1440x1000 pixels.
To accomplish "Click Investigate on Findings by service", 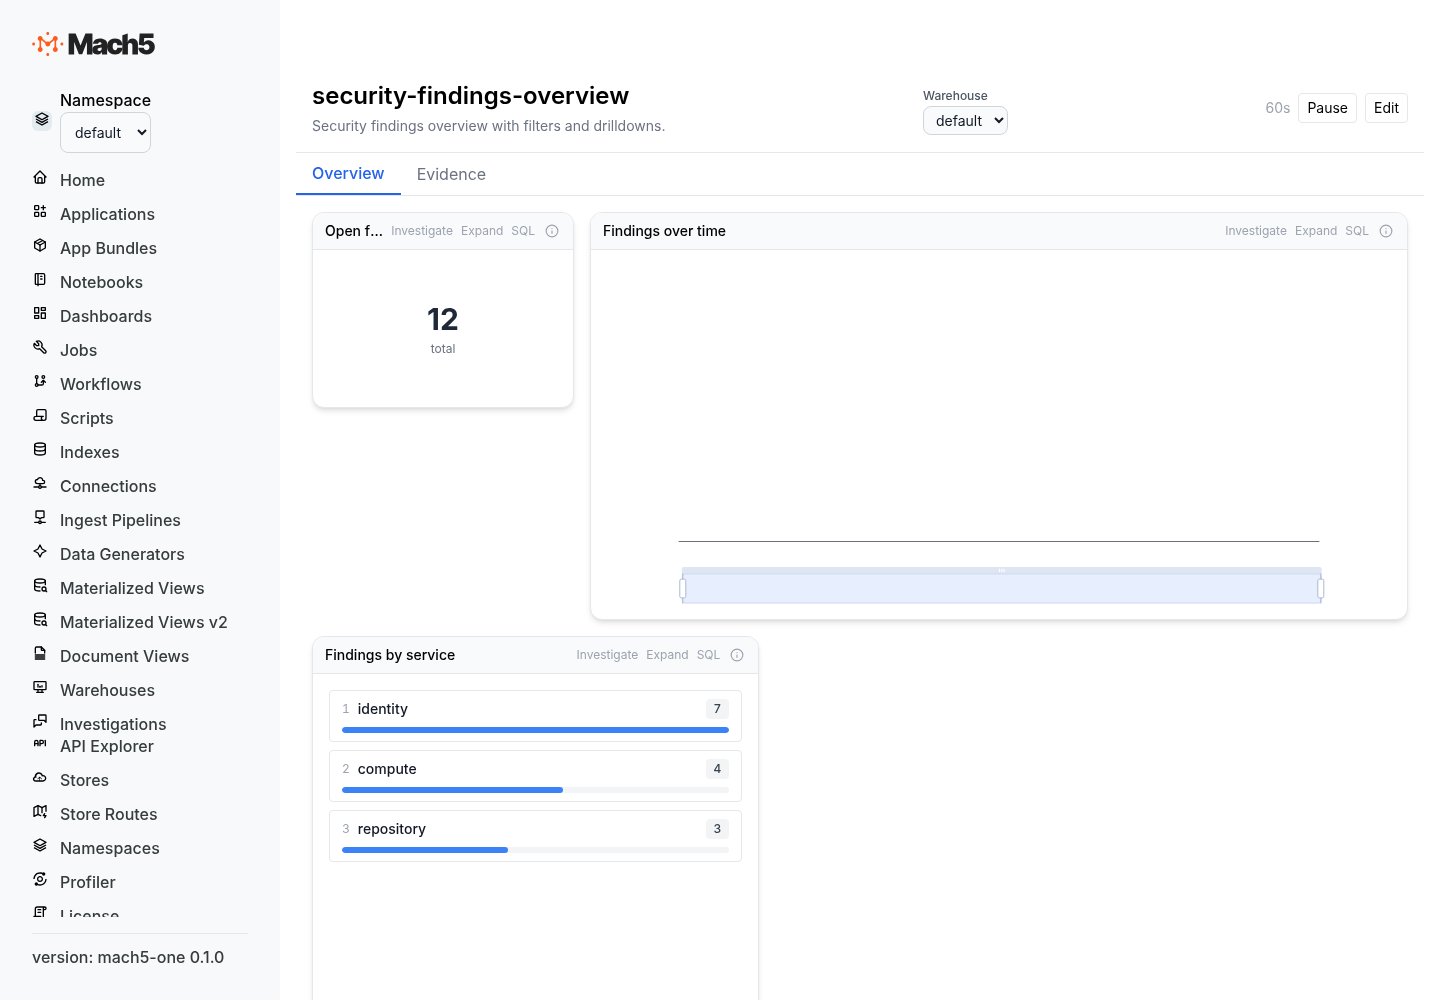I will (607, 655).
